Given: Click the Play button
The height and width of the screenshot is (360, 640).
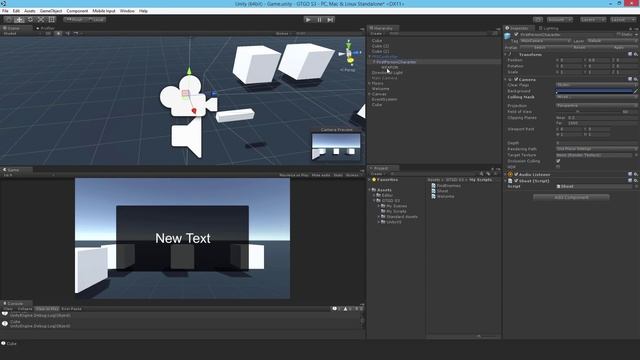Looking at the screenshot, I should (308, 20).
